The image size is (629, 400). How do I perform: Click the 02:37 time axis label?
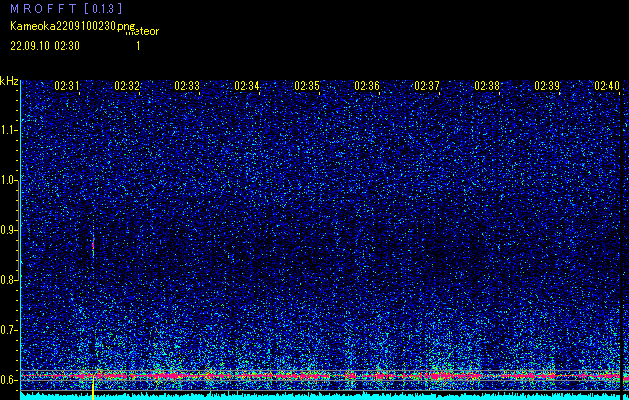427,86
